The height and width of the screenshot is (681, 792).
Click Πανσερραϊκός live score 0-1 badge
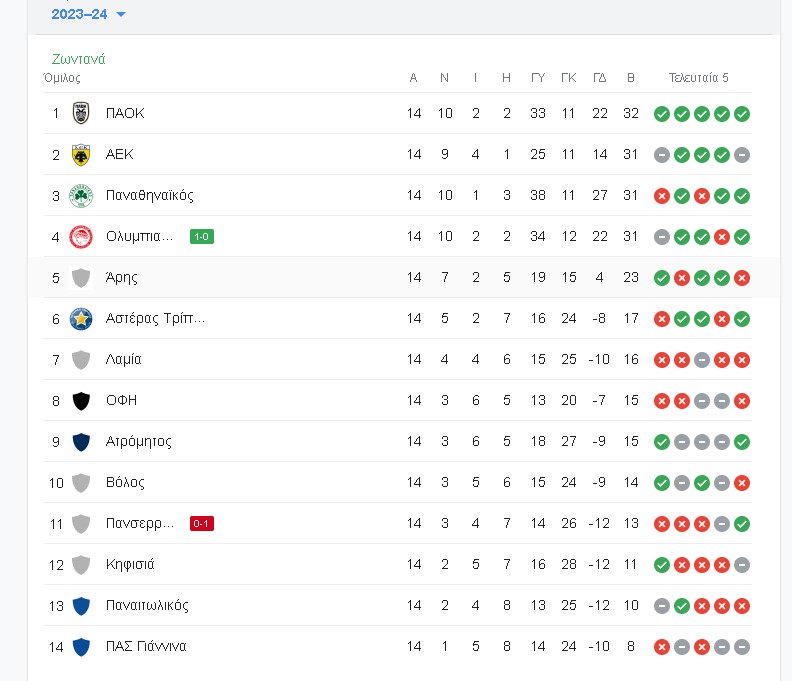pyautogui.click(x=202, y=523)
